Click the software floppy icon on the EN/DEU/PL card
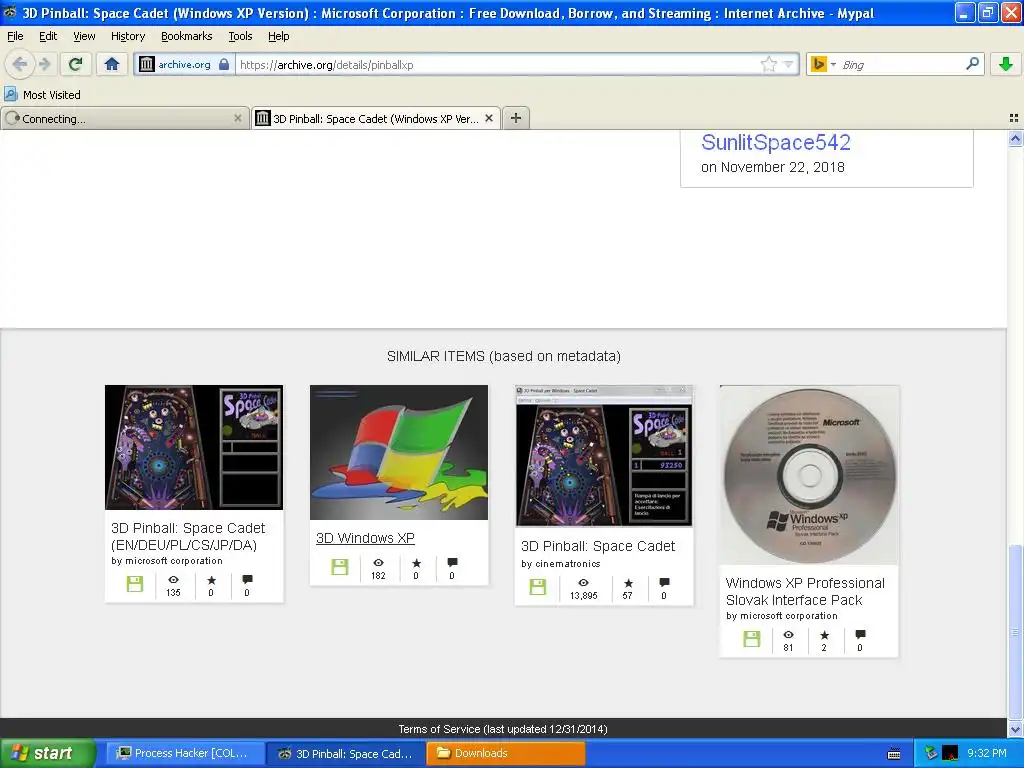Viewport: 1024px width, 768px height. (135, 584)
